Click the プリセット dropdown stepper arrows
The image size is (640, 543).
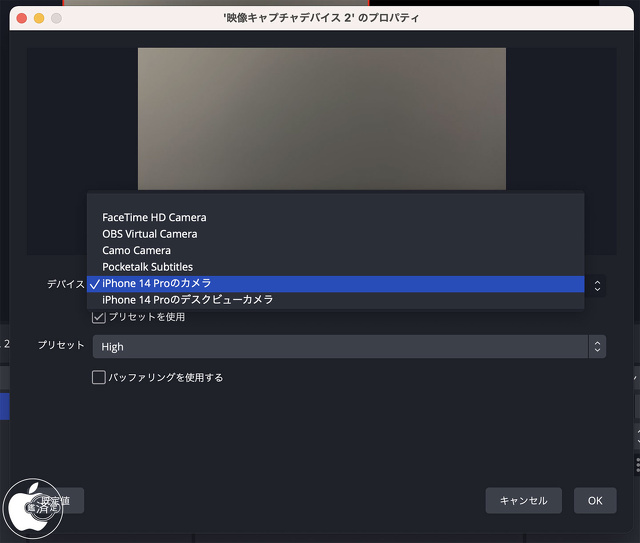point(597,347)
